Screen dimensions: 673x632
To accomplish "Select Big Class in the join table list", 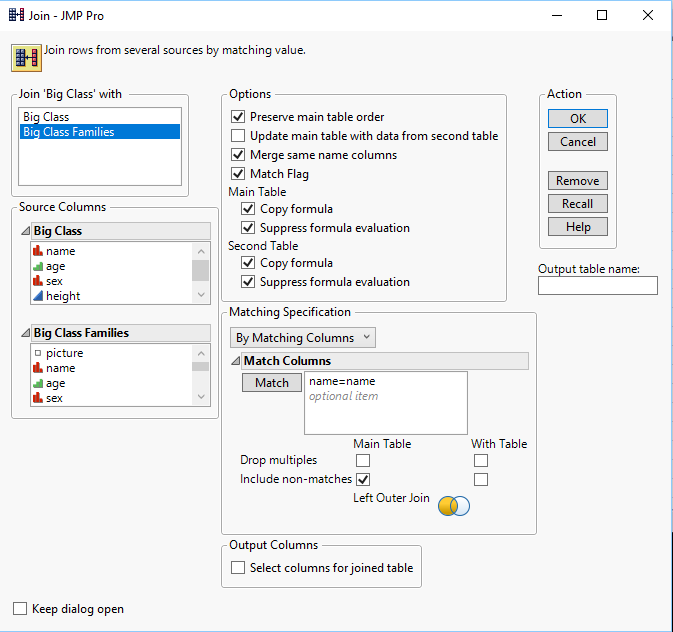I will click(x=46, y=117).
